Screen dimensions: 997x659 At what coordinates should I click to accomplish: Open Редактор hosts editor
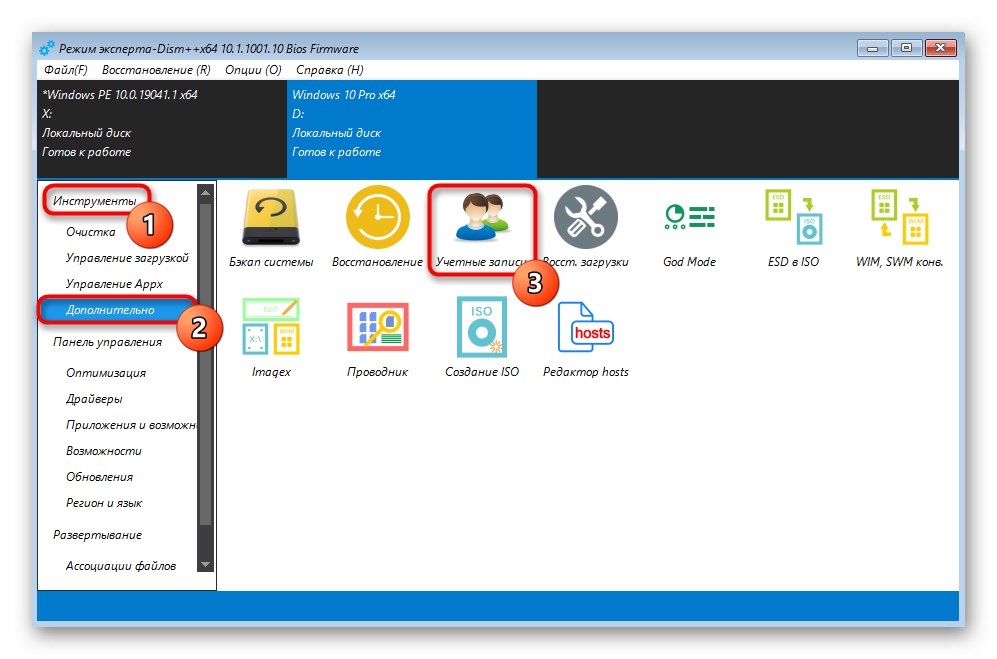pyautogui.click(x=586, y=339)
